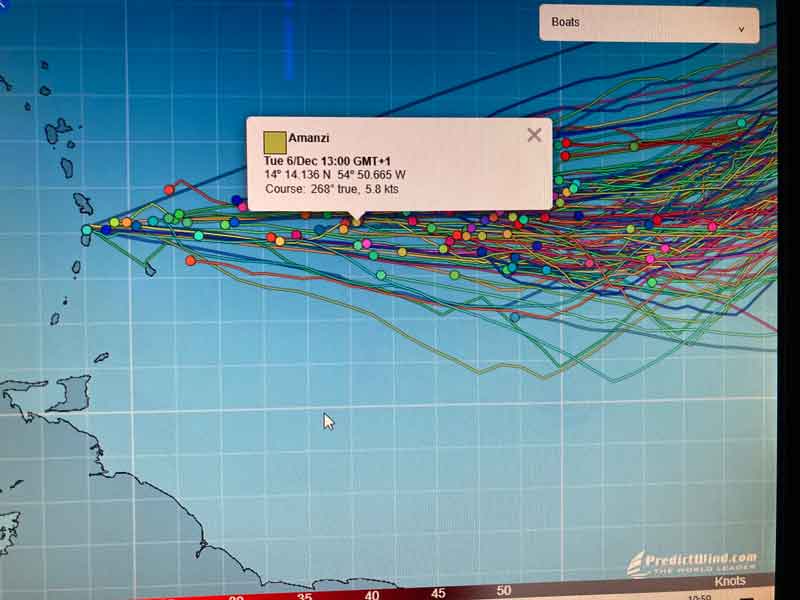The width and height of the screenshot is (800, 600).
Task: Select the cyan boat marker at St Lucia finish
Action: 87,230
